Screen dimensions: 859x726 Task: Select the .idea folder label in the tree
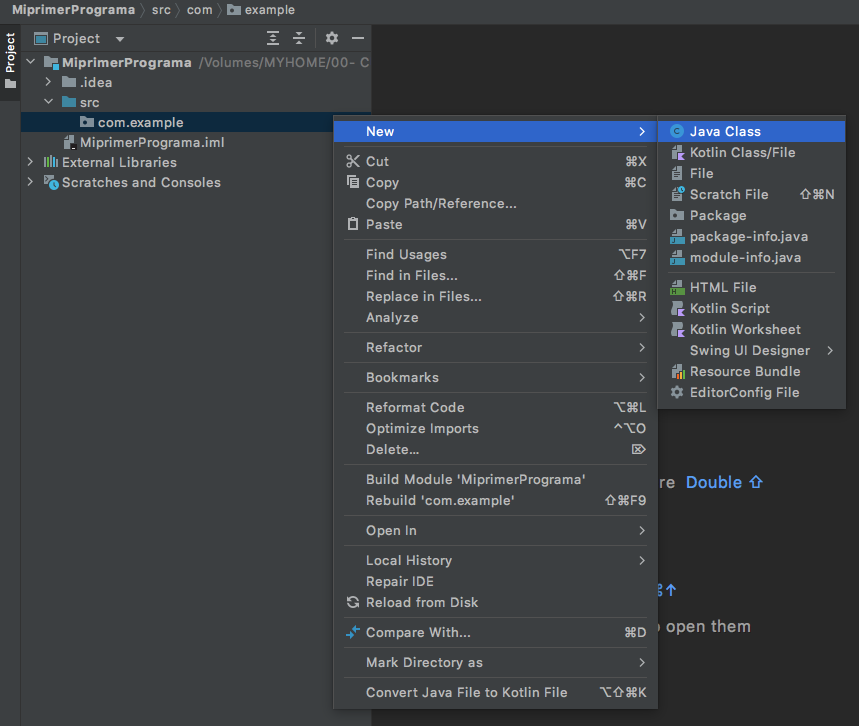(x=96, y=82)
